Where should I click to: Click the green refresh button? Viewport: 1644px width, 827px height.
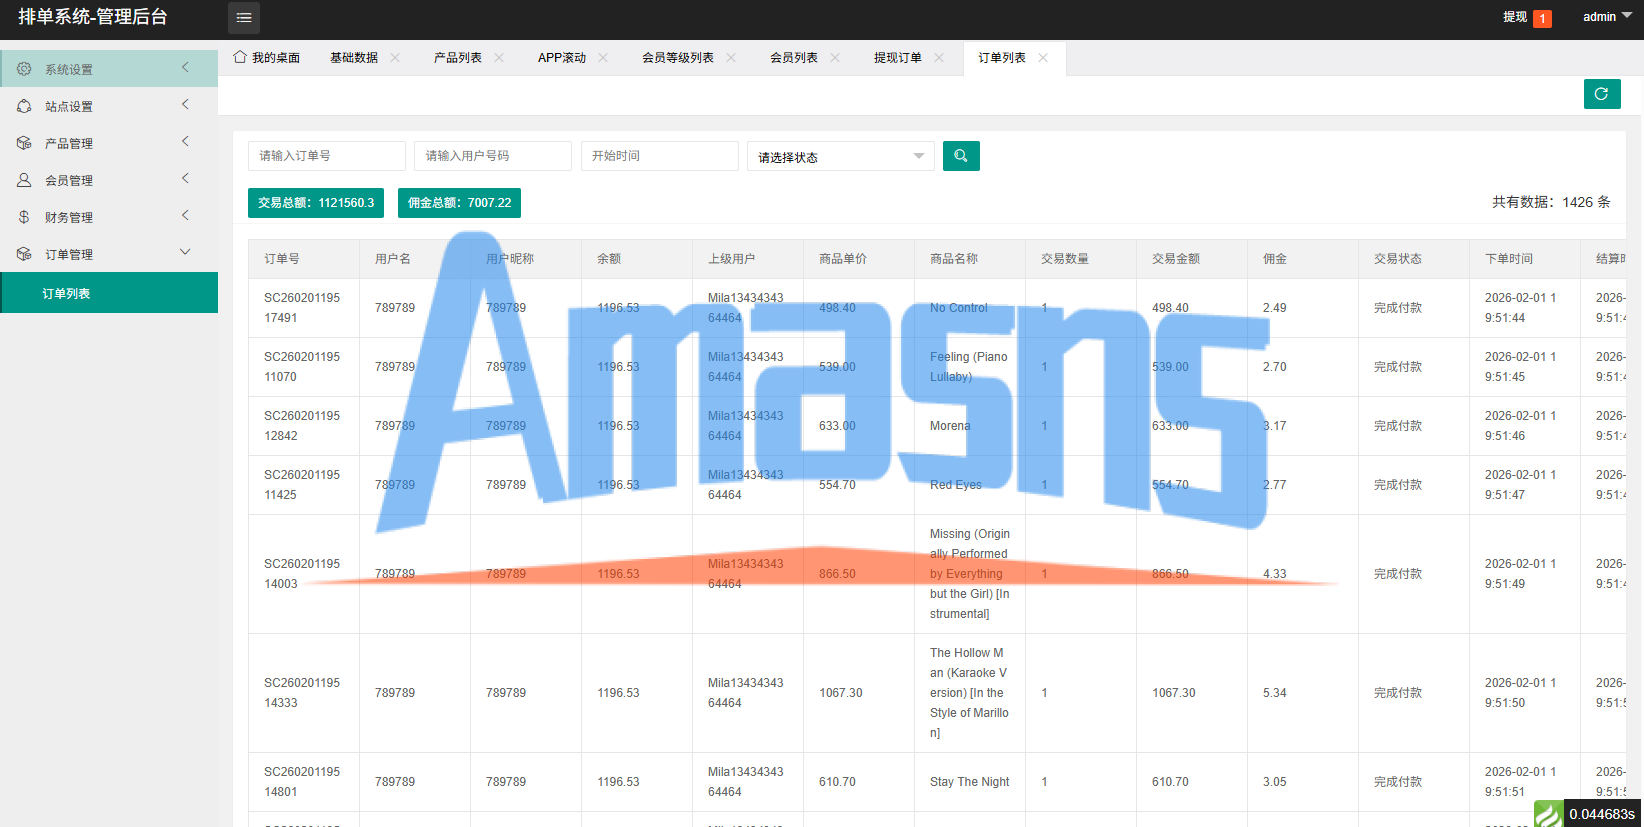click(1602, 94)
